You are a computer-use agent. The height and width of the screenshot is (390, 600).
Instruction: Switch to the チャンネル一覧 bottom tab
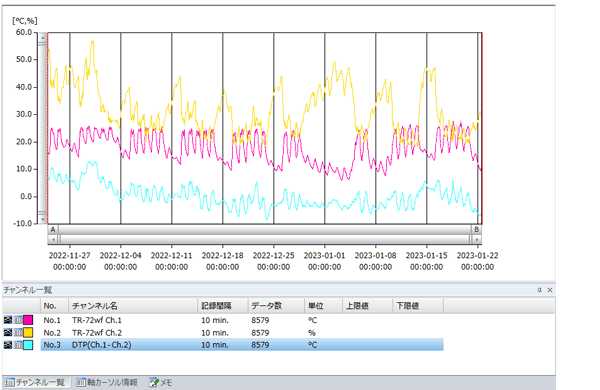point(36,382)
